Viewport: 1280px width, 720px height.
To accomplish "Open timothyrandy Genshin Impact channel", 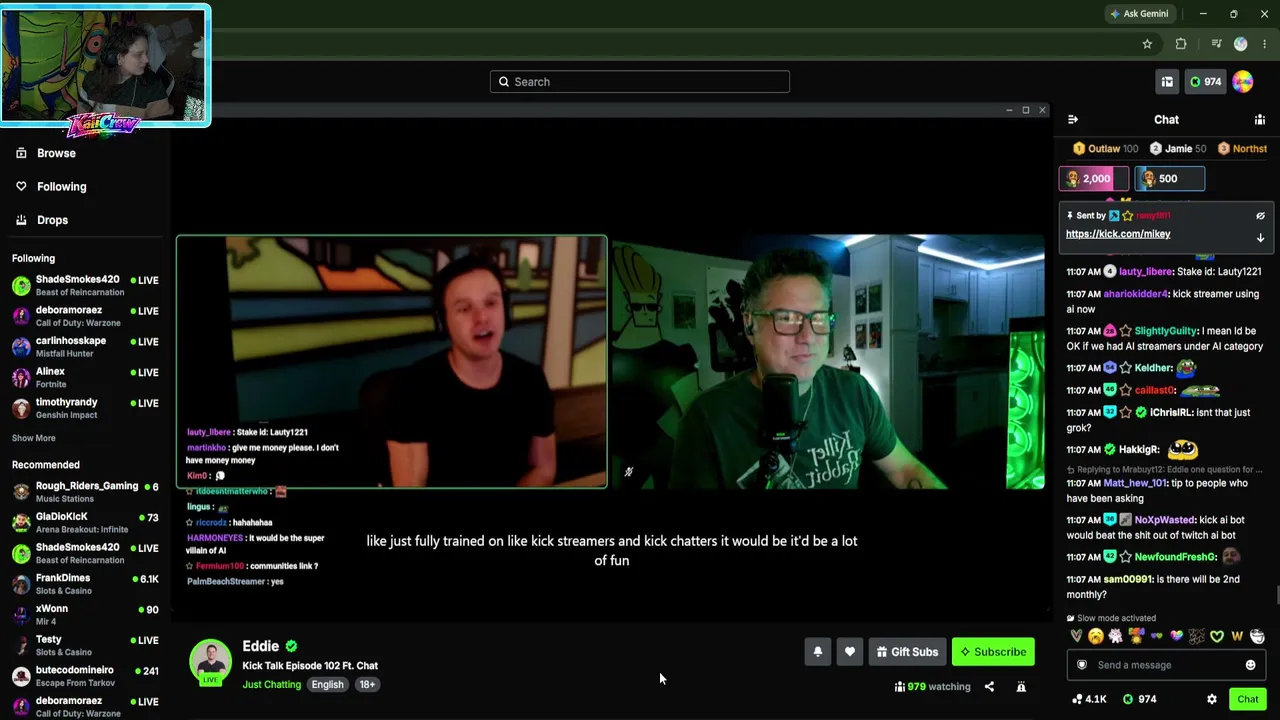I will (x=86, y=409).
